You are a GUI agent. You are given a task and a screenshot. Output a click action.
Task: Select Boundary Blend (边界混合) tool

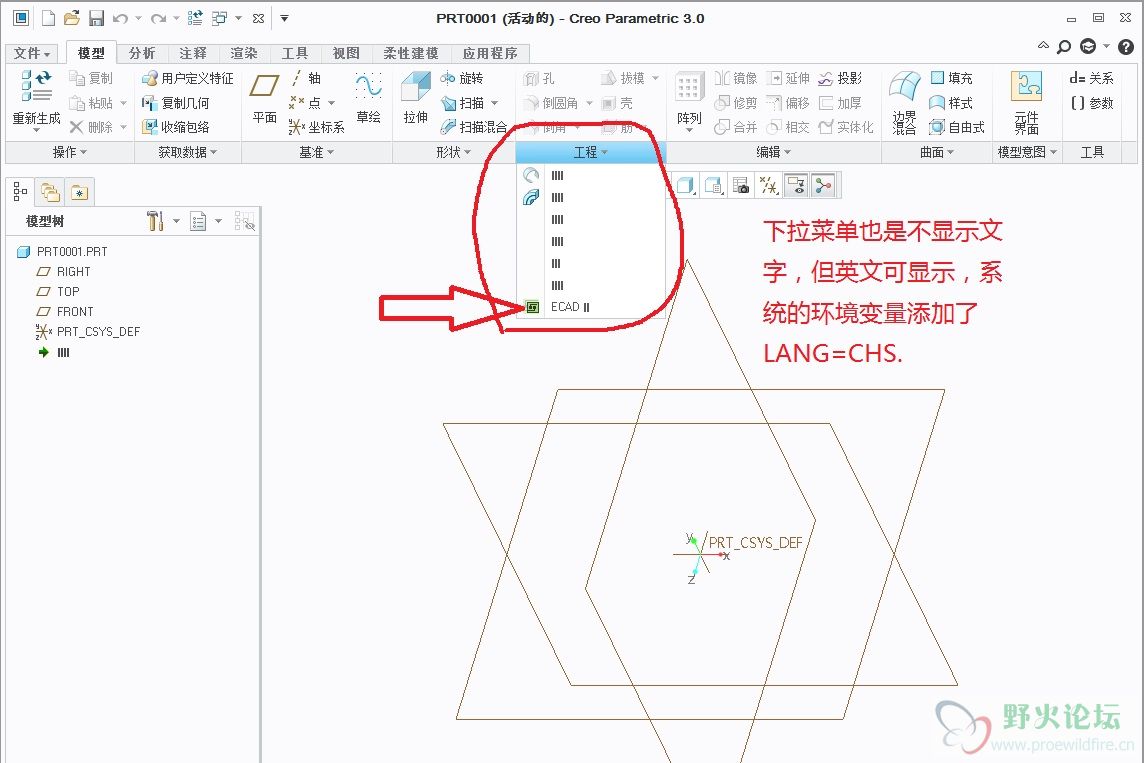[905, 102]
